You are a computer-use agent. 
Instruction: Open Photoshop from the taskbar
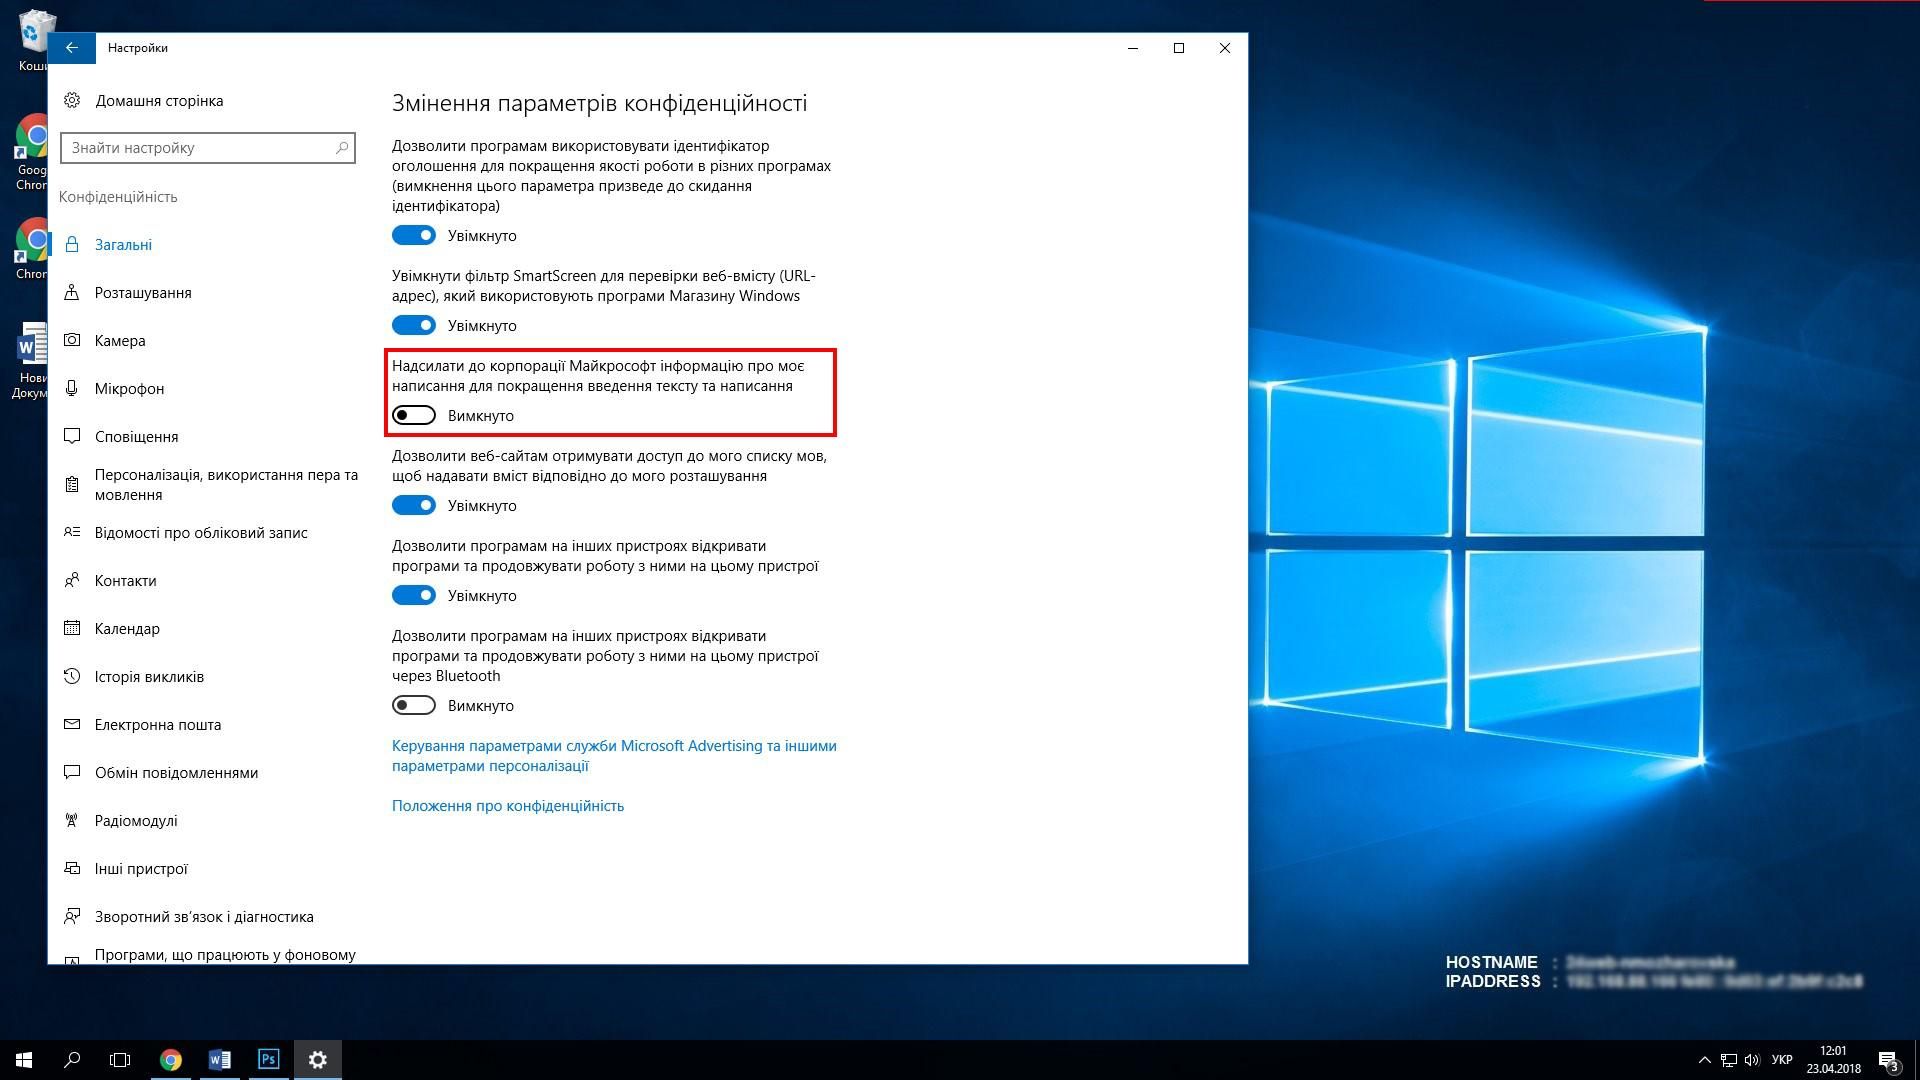(268, 1059)
